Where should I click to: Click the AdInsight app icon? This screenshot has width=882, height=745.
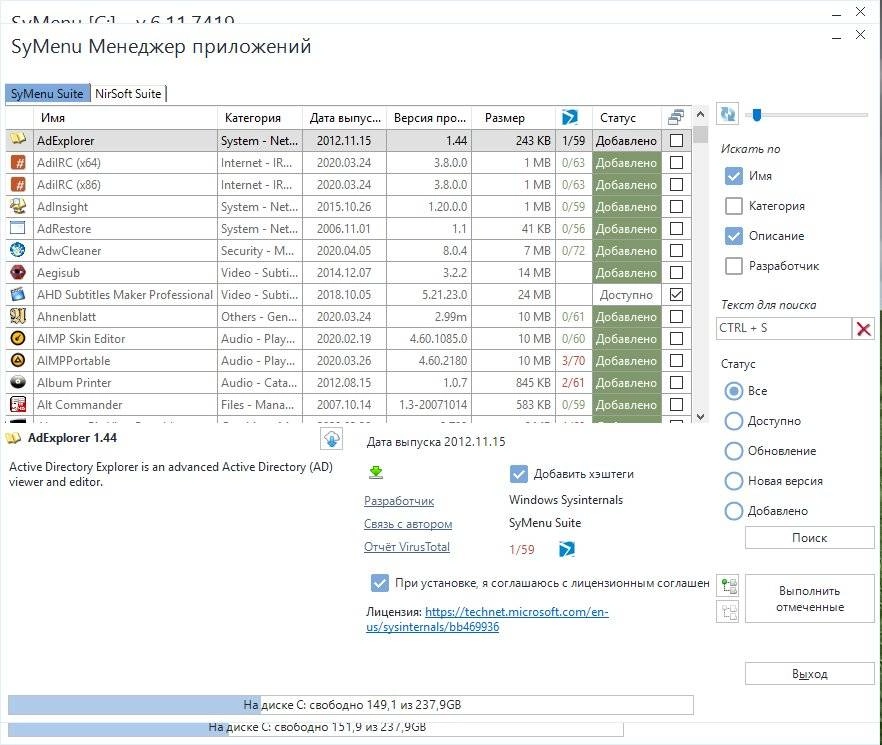point(18,207)
